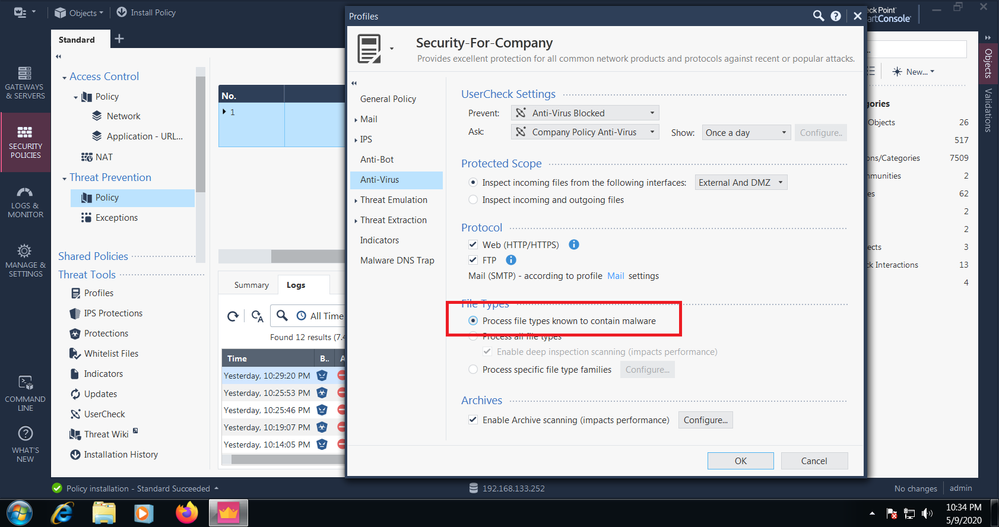Switch to the Summary tab

point(251,285)
